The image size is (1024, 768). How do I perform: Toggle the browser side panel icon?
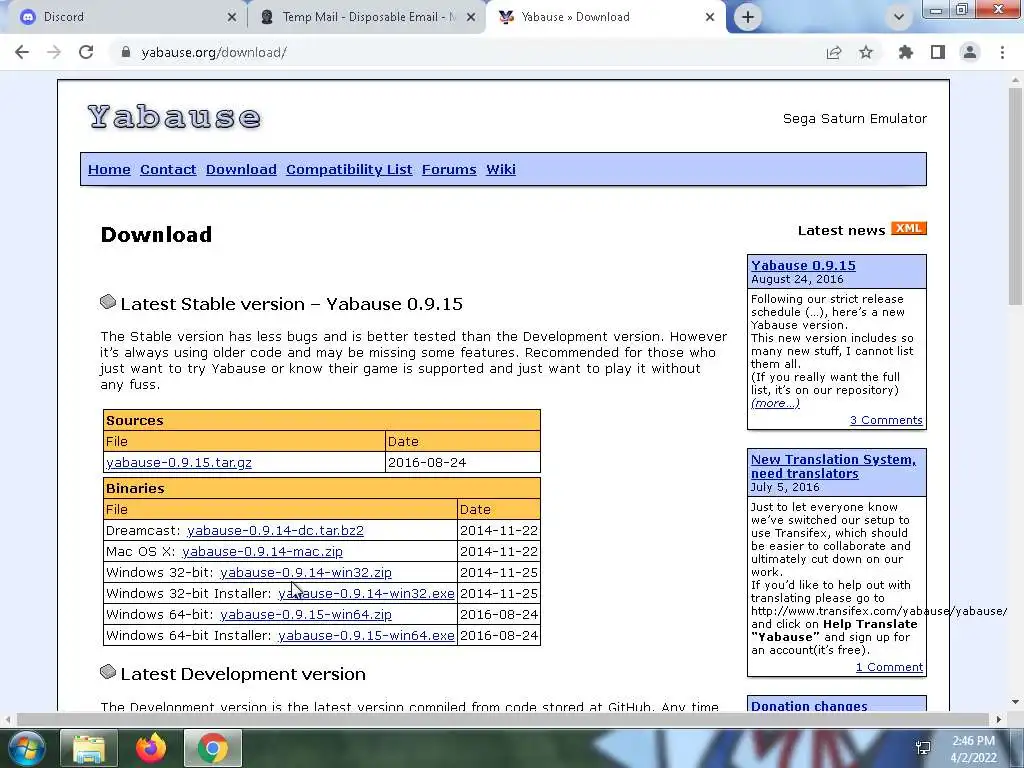[938, 52]
